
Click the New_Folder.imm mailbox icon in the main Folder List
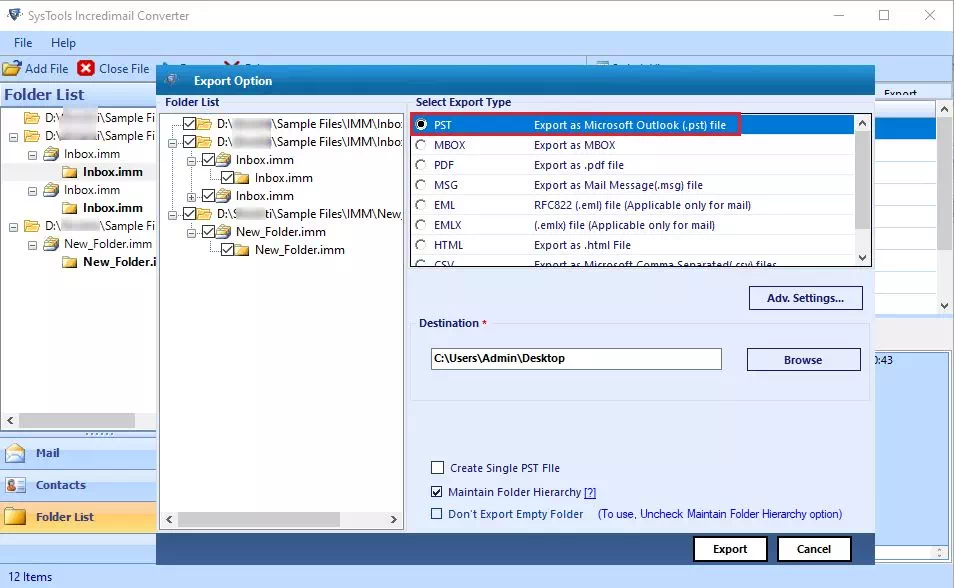[51, 244]
